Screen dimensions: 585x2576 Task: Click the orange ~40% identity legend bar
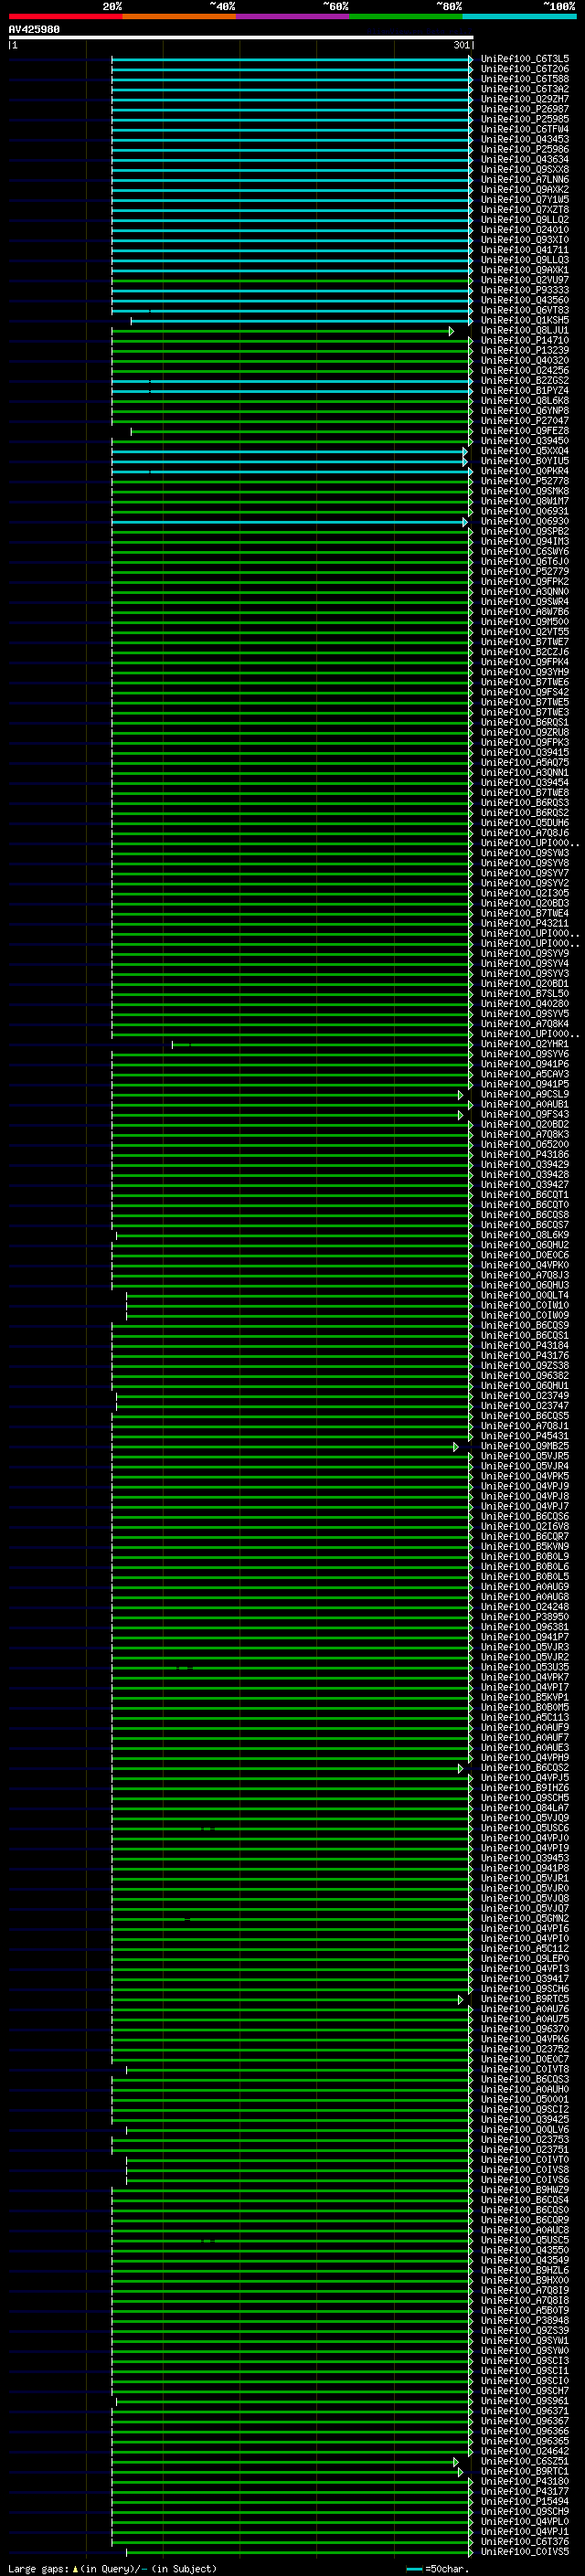pos(179,16)
